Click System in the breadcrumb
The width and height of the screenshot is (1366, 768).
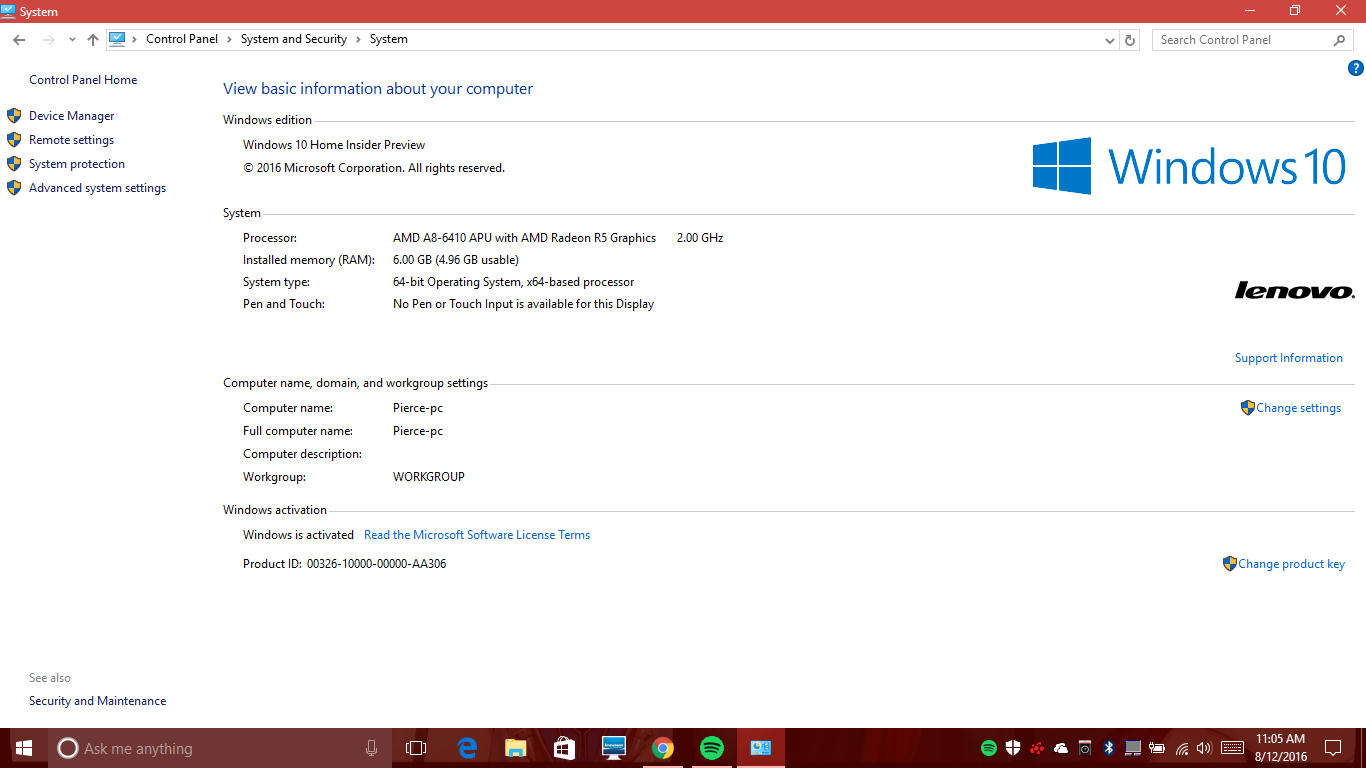pyautogui.click(x=389, y=39)
